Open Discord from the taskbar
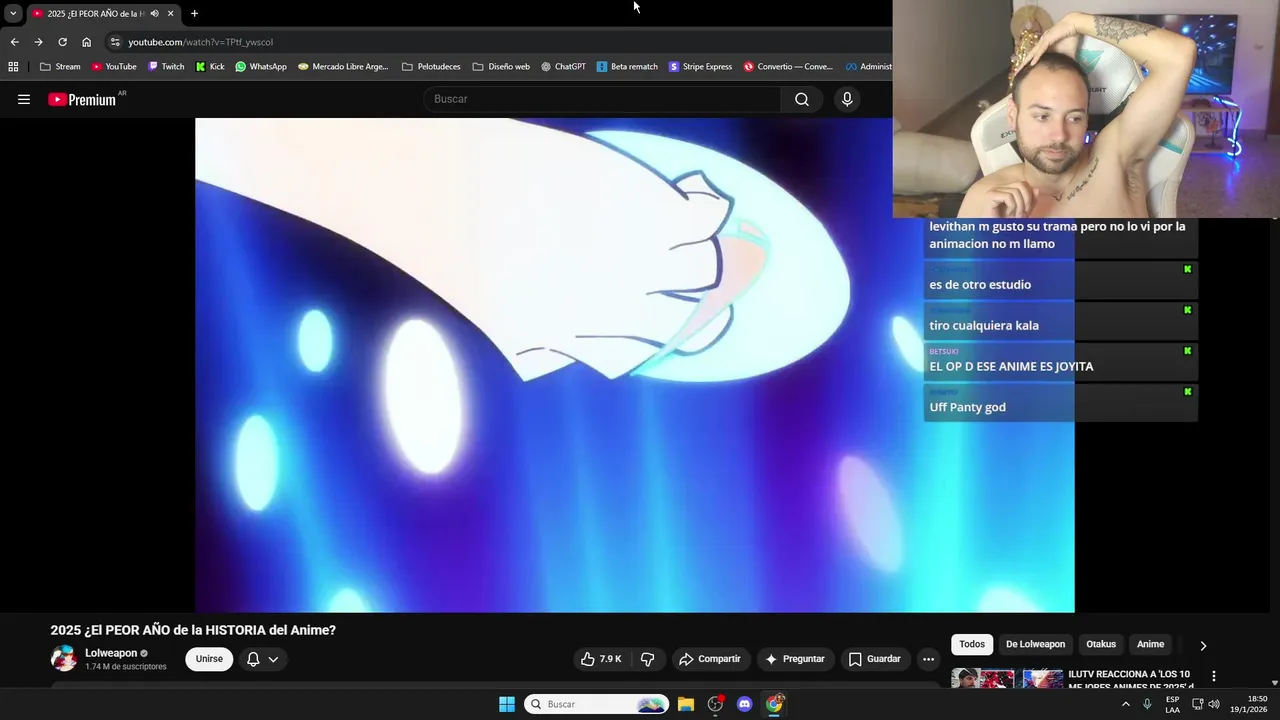This screenshot has width=1280, height=720. [744, 704]
